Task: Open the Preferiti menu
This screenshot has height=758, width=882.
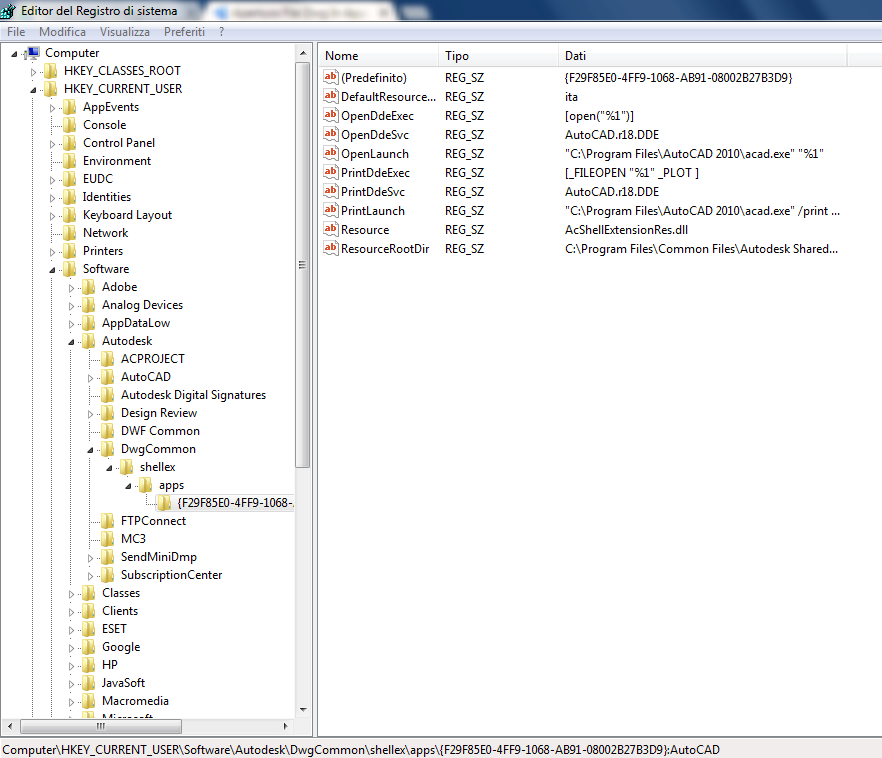Action: (184, 32)
